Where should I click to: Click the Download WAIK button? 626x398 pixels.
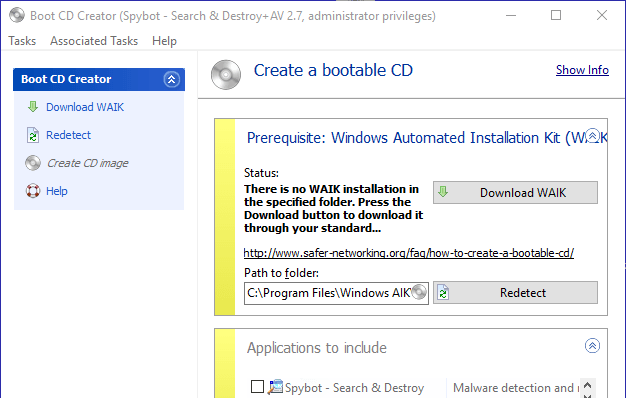515,192
